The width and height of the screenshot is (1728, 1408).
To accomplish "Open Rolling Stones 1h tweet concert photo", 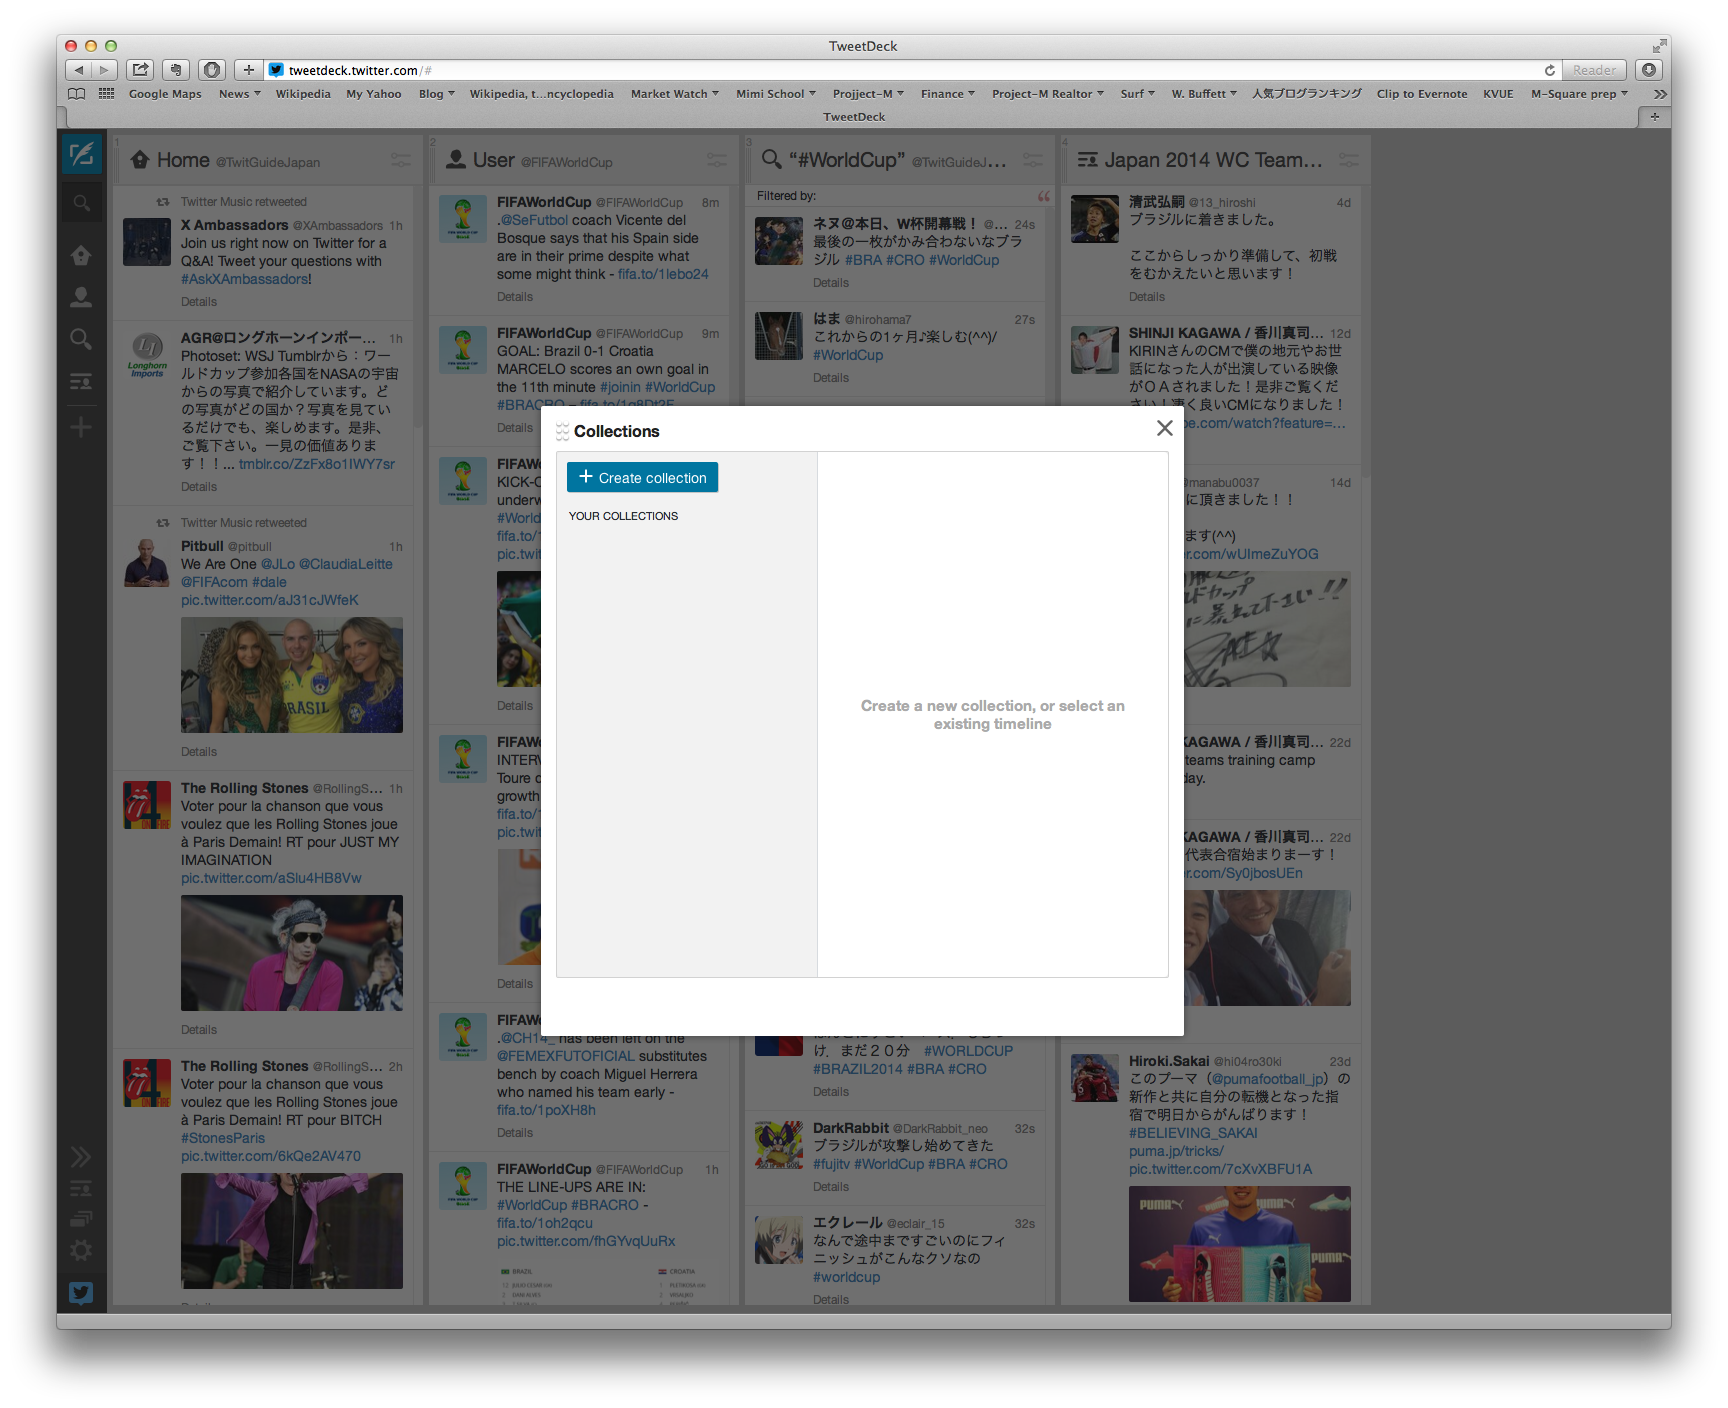I will click(x=292, y=953).
